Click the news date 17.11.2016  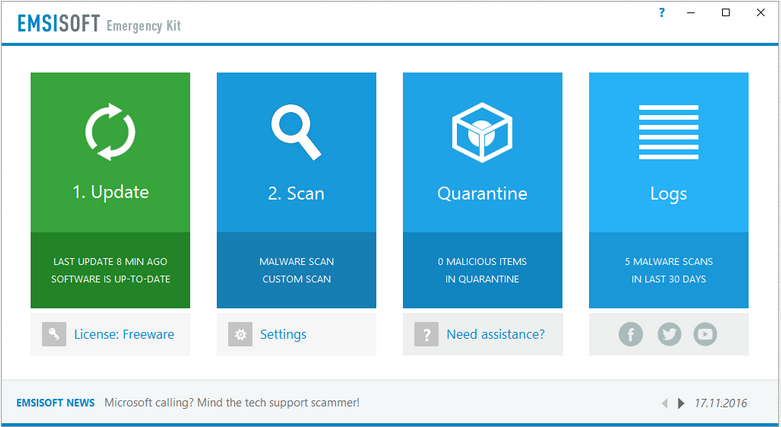721,403
